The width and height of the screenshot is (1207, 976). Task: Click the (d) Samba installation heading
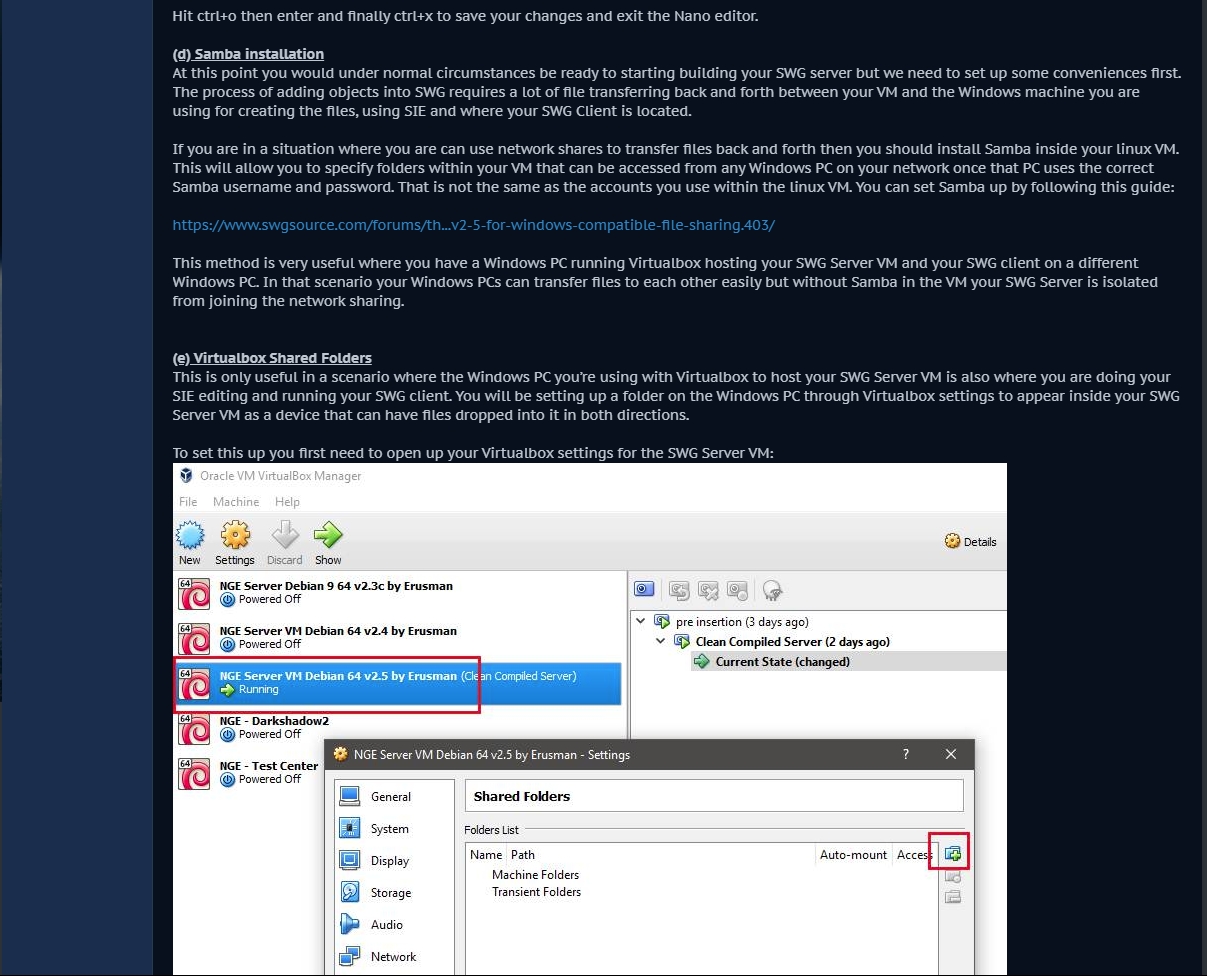point(248,54)
